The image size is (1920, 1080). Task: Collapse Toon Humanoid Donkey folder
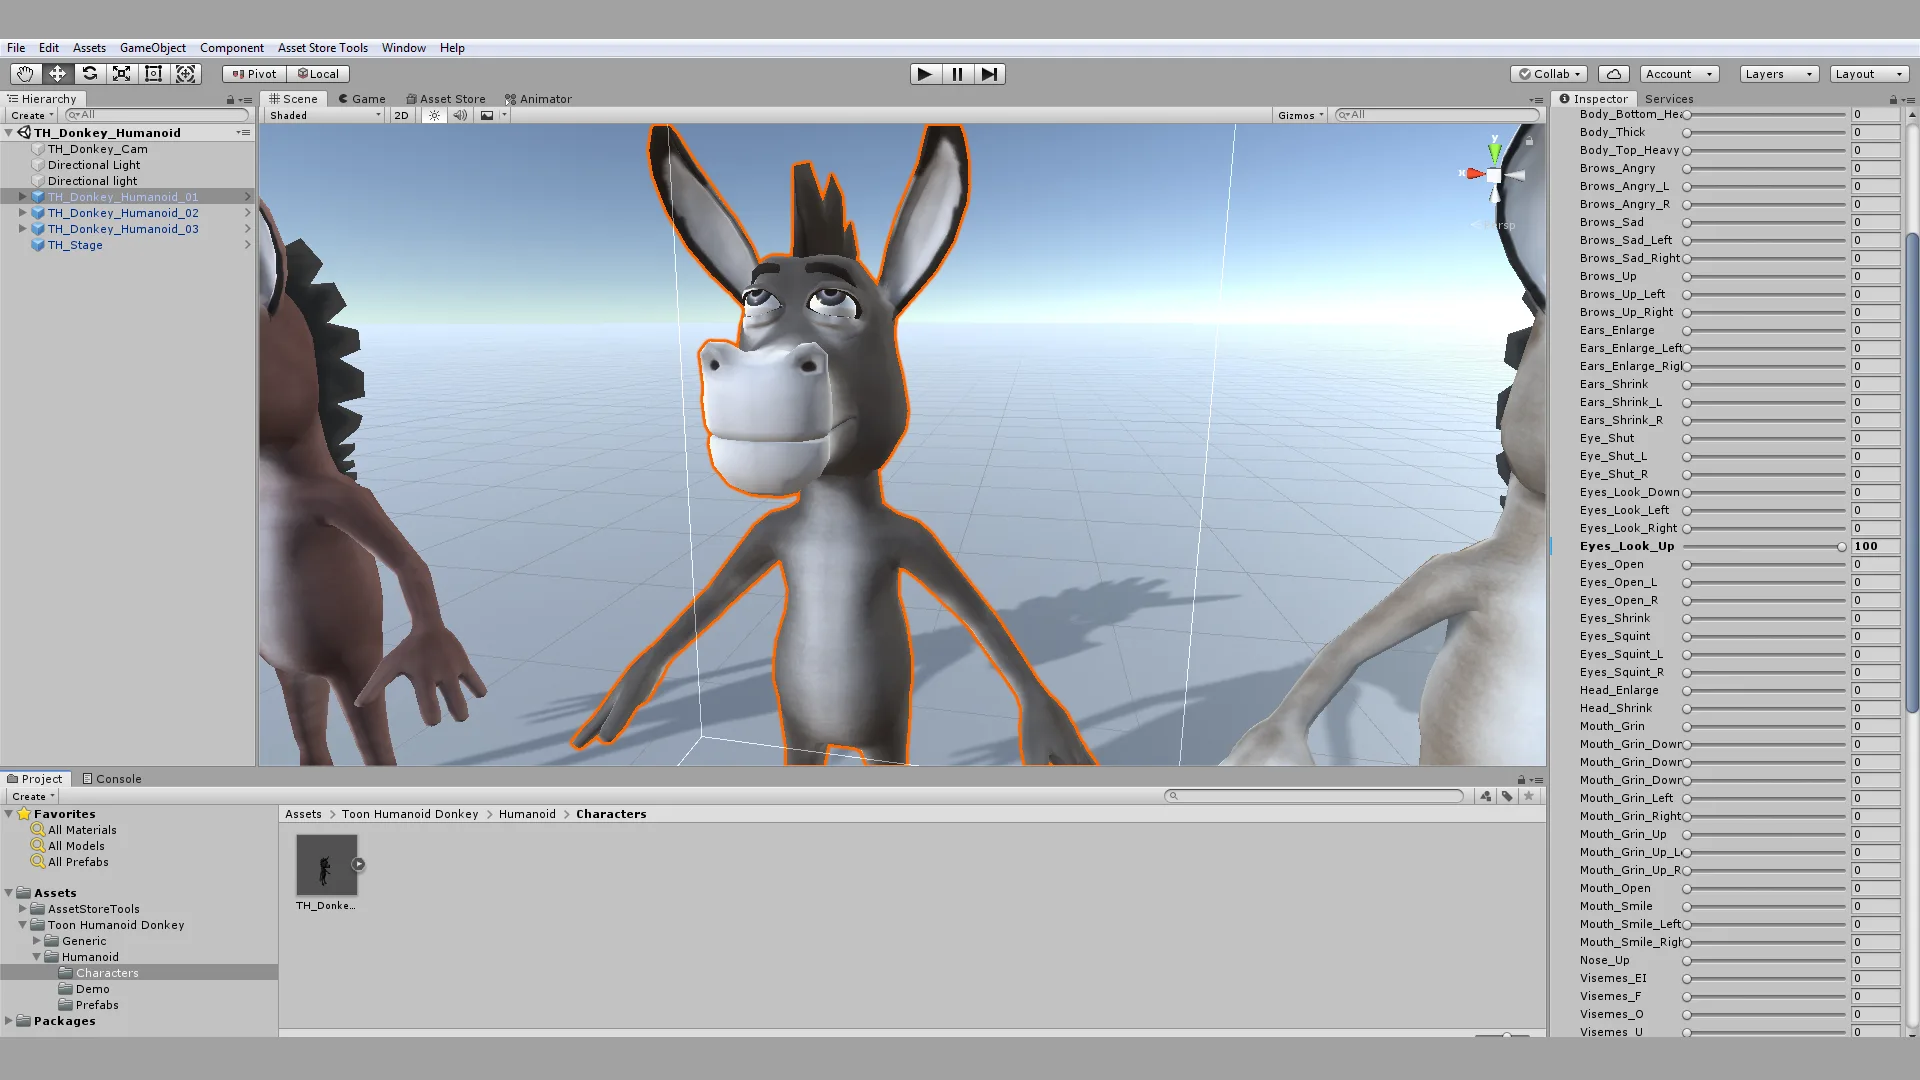22,925
